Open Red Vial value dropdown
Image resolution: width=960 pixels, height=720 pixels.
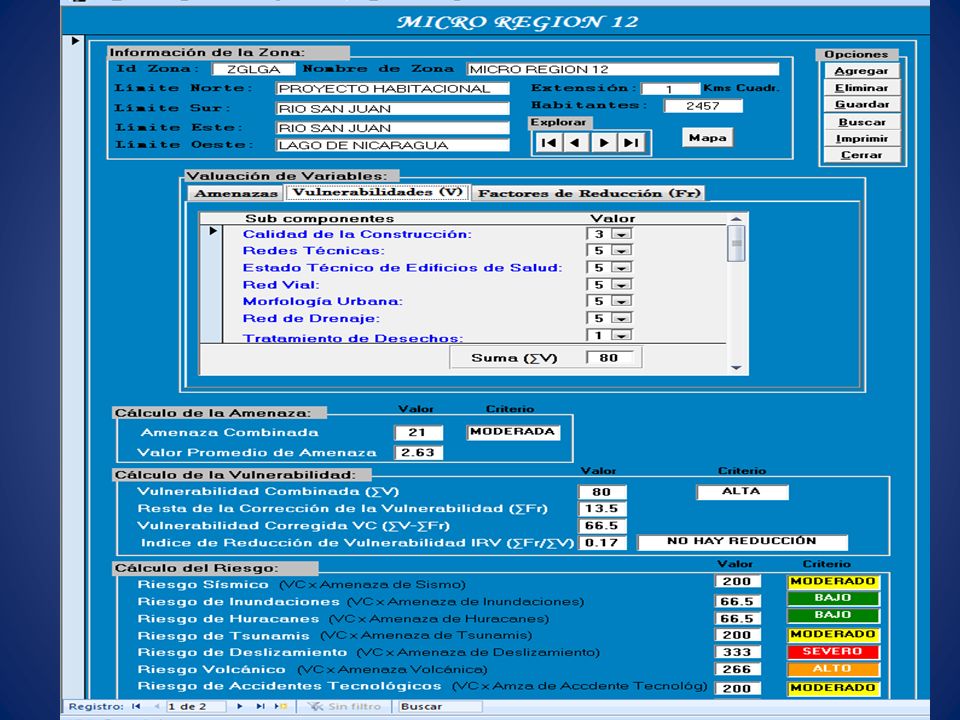[x=622, y=285]
